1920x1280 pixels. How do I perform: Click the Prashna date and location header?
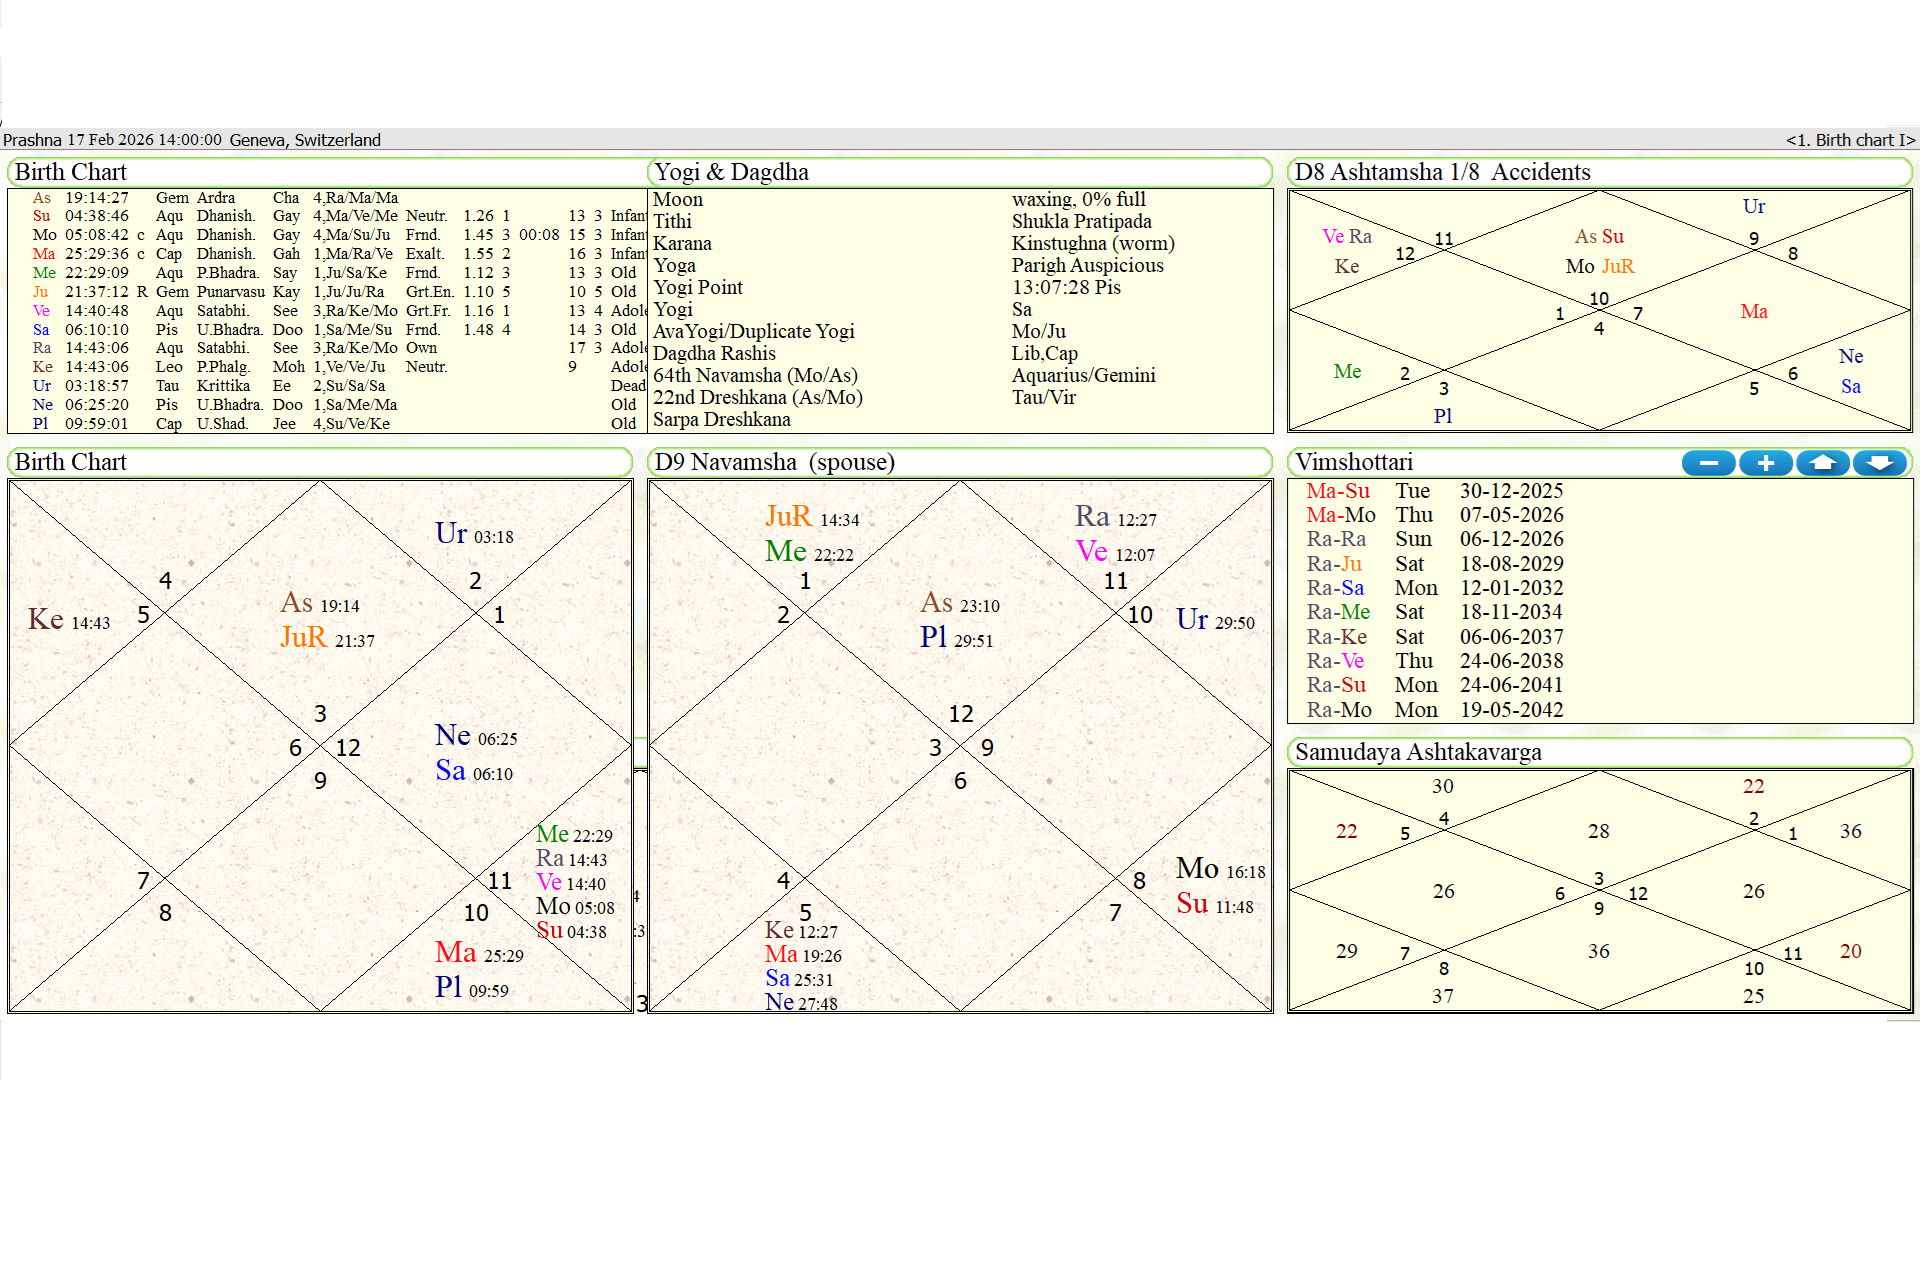[x=192, y=140]
